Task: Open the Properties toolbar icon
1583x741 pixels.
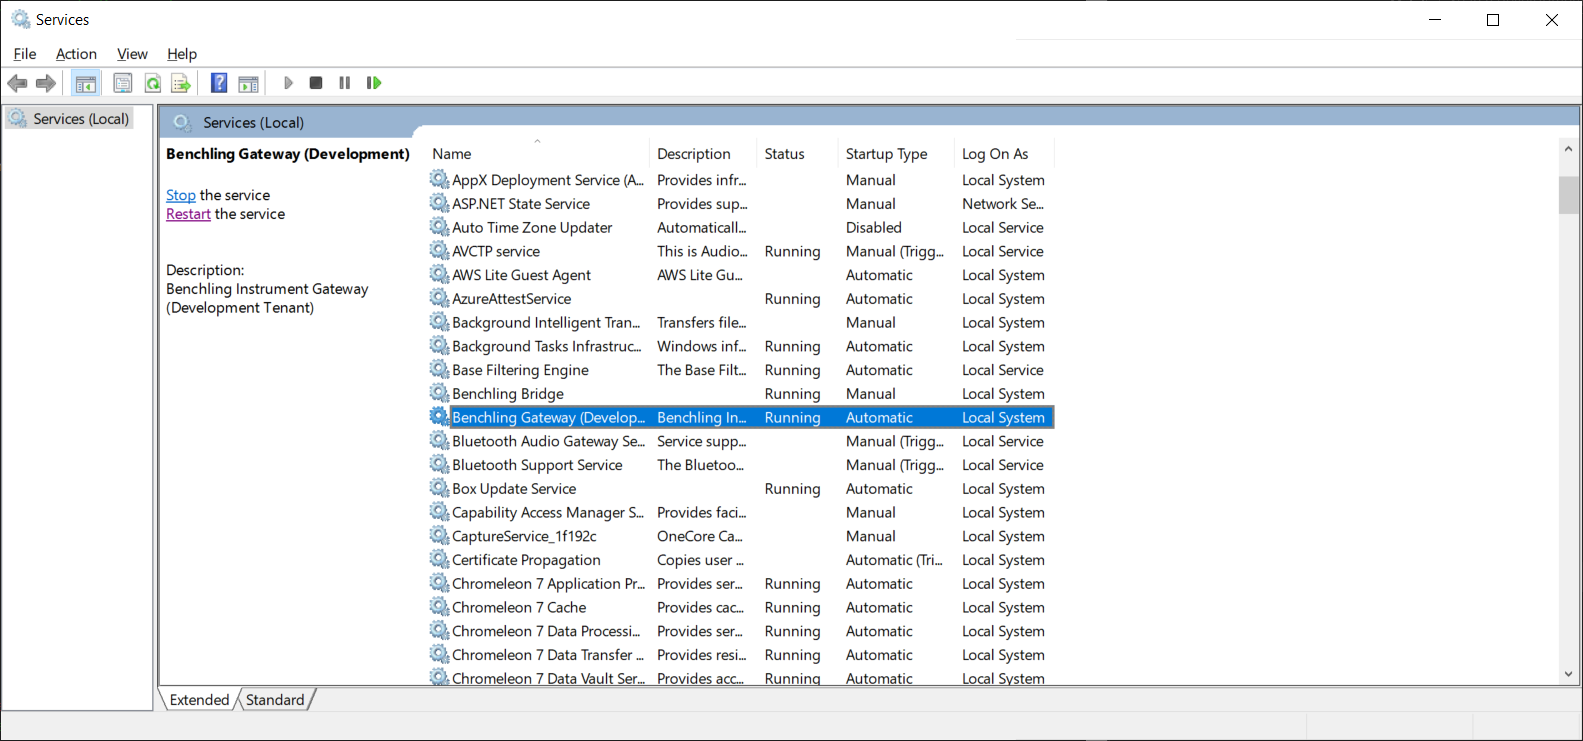Action: (x=122, y=83)
